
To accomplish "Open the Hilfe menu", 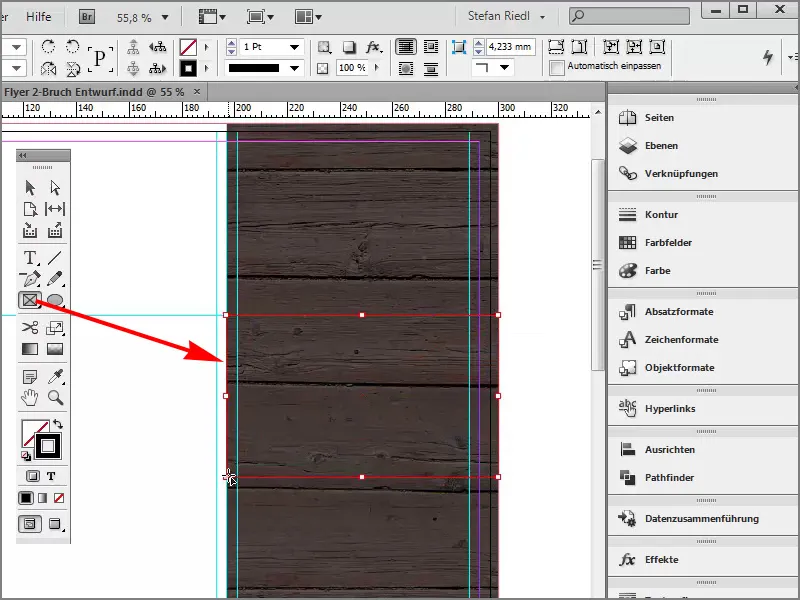I will [39, 17].
